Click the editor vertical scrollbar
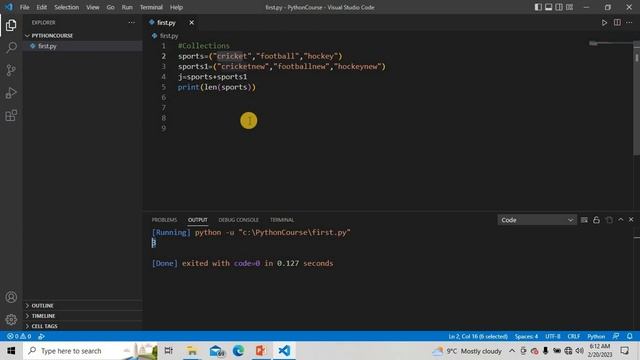This screenshot has width=640, height=360. tap(637, 98)
